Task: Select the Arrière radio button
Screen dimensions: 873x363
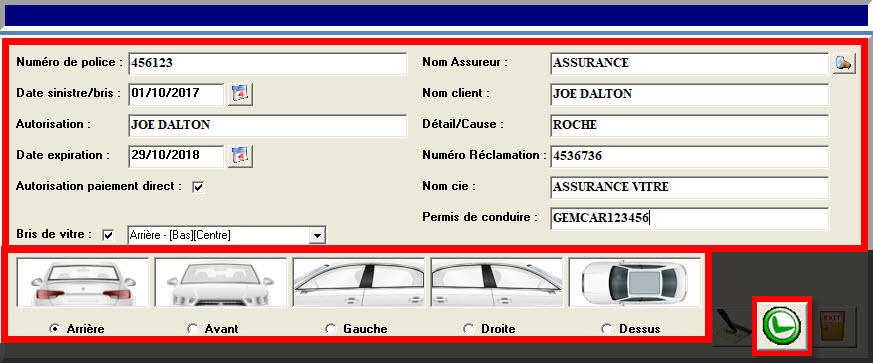Action: 55,329
